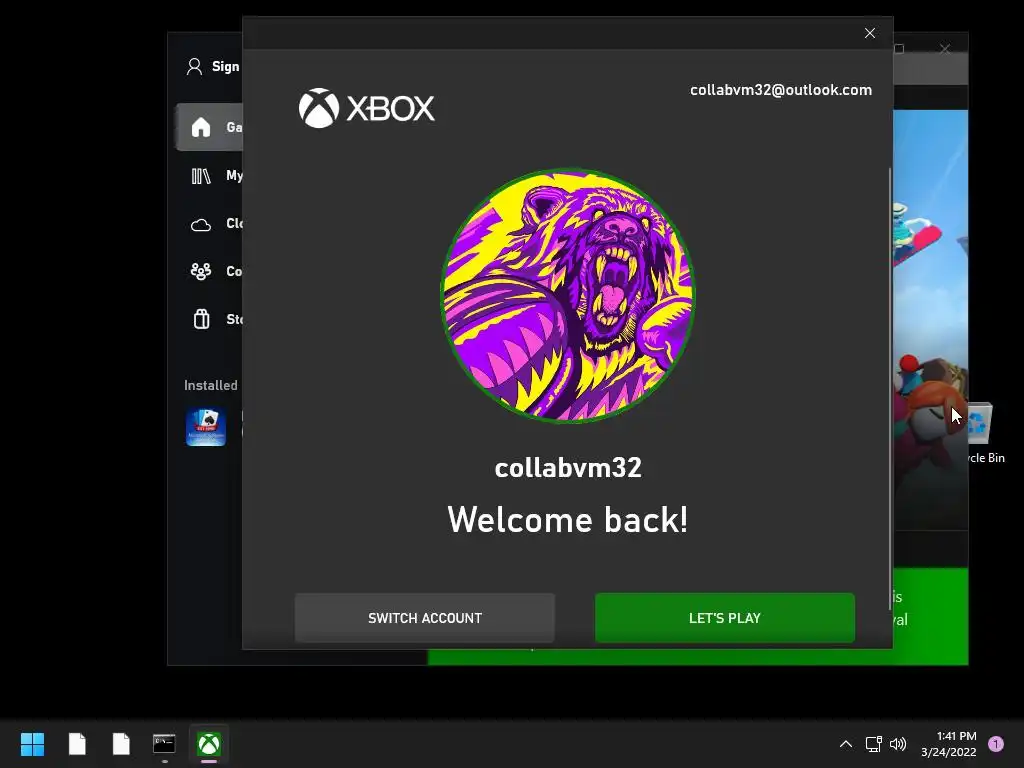Open My Library icon in Xbox sidebar
Viewport: 1024px width, 768px height.
point(201,176)
